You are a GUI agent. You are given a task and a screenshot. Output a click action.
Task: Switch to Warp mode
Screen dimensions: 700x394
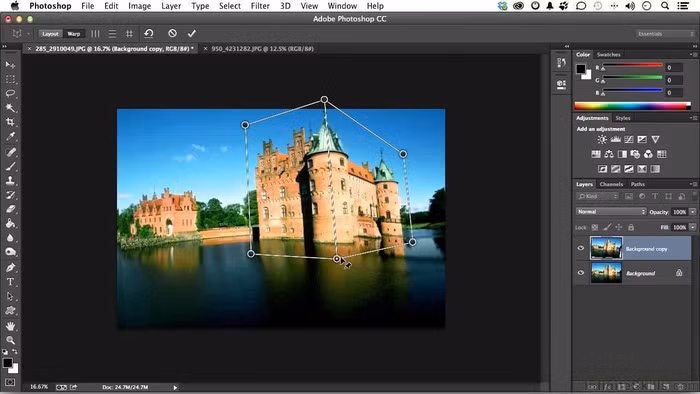pos(74,34)
